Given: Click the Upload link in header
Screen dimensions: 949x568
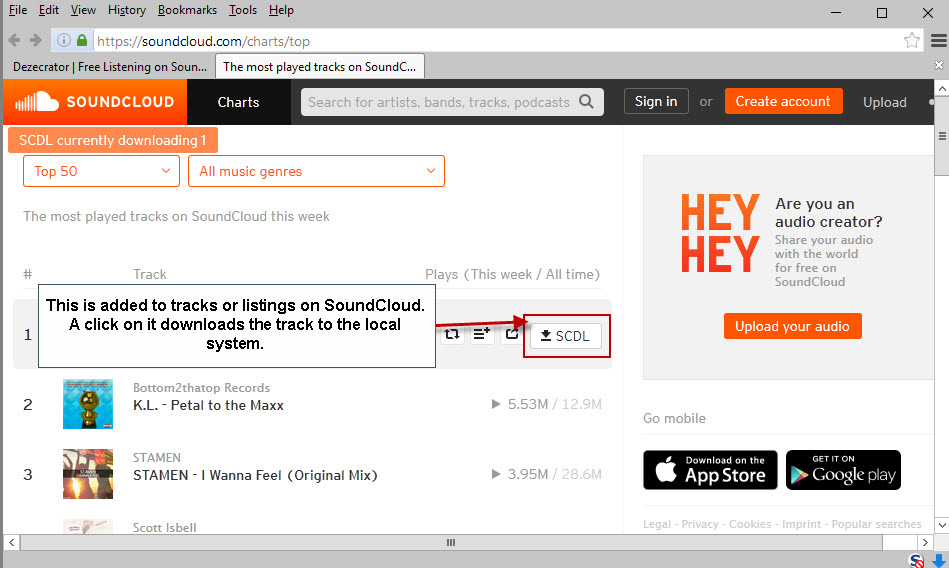Looking at the screenshot, I should pyautogui.click(x=885, y=102).
